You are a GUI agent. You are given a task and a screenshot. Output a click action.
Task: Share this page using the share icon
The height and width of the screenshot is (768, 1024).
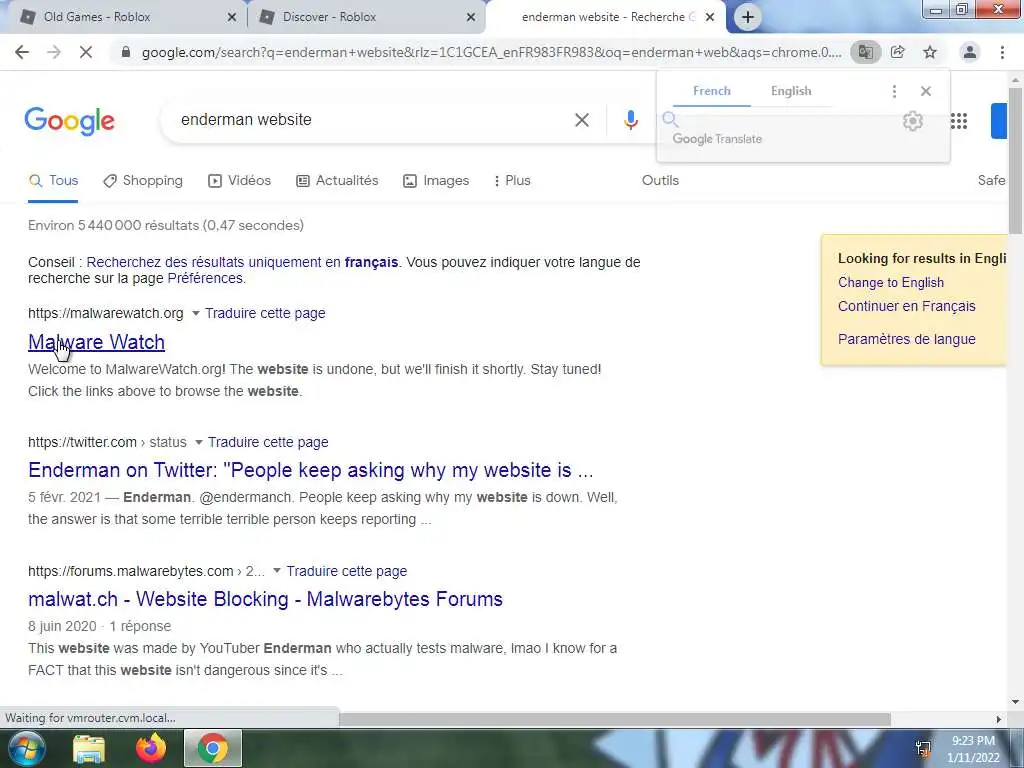coord(898,52)
